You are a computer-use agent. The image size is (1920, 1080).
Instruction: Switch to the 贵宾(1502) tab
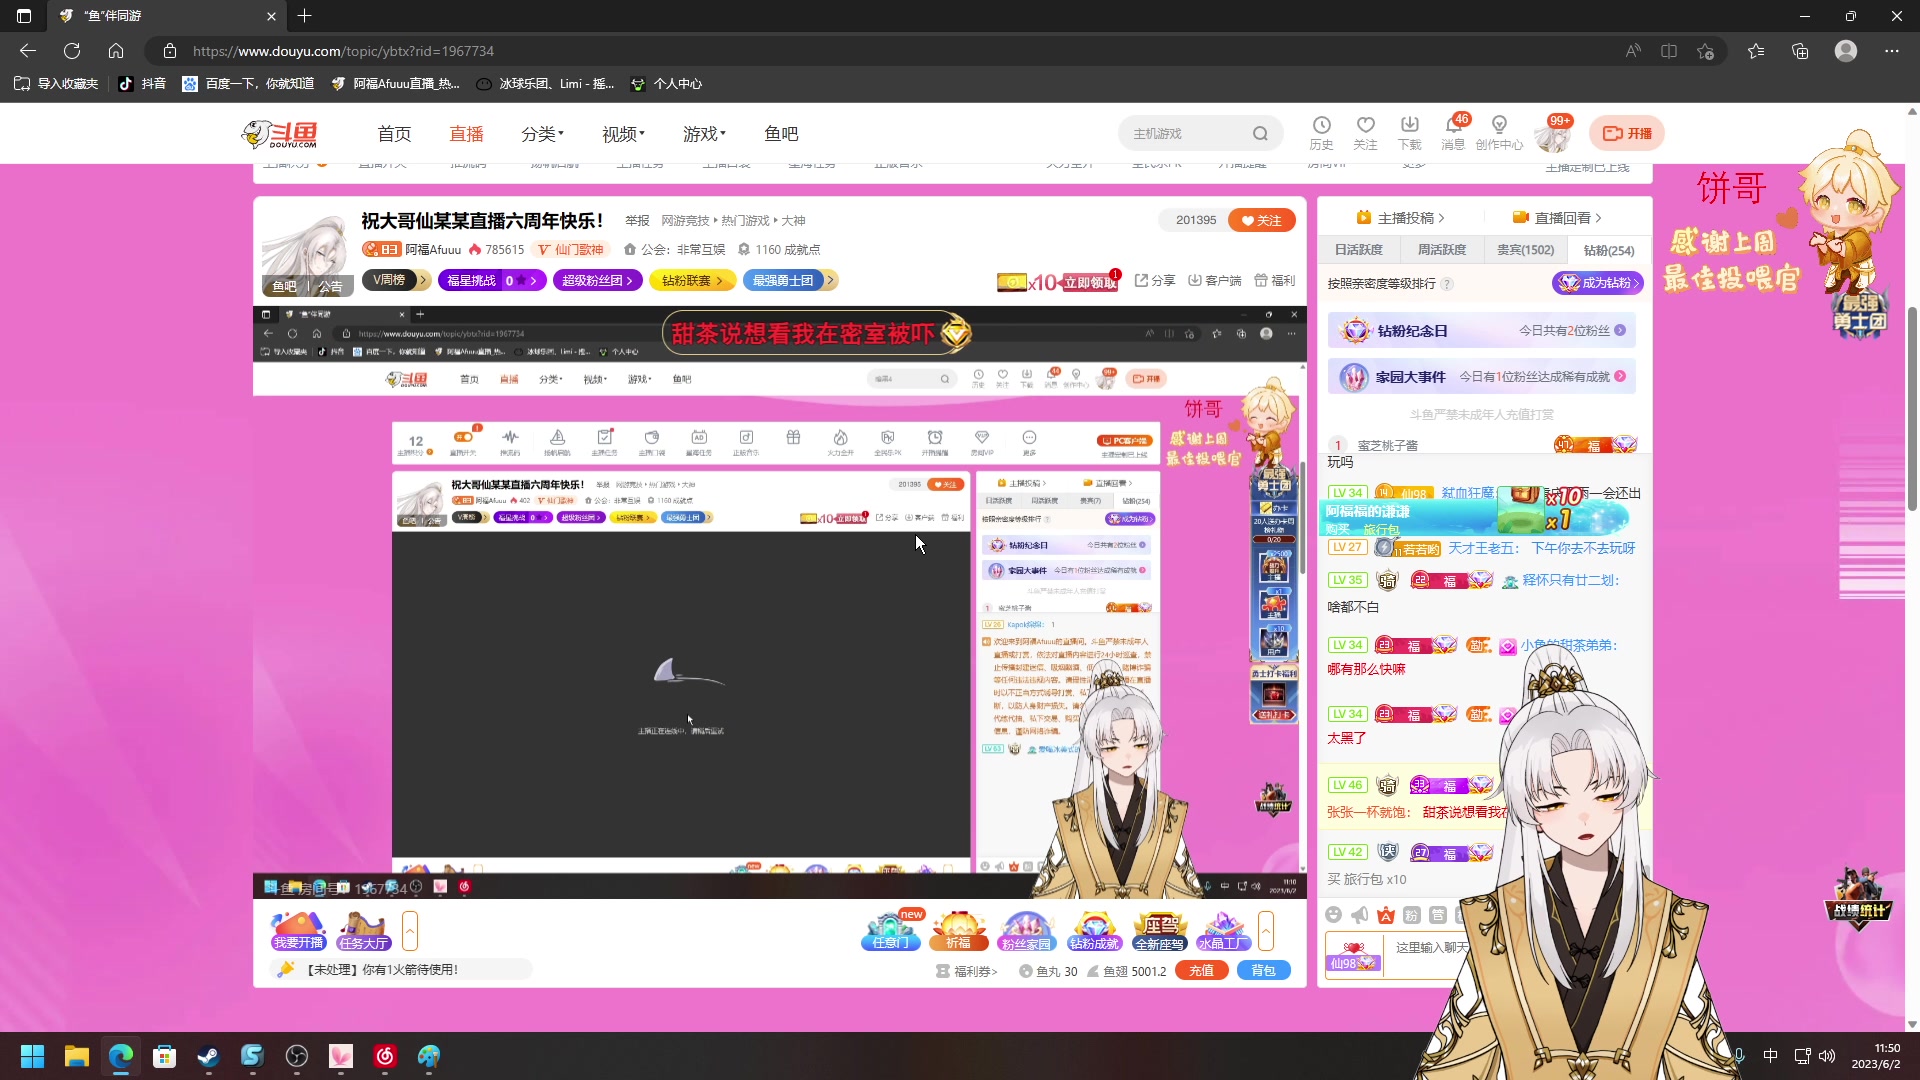[1525, 250]
